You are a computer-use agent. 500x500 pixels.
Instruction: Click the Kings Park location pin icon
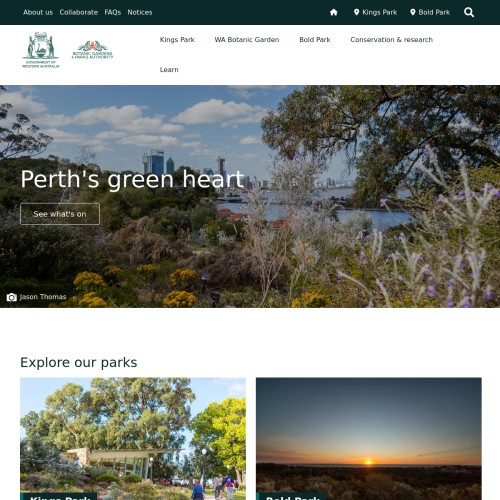pyautogui.click(x=356, y=12)
